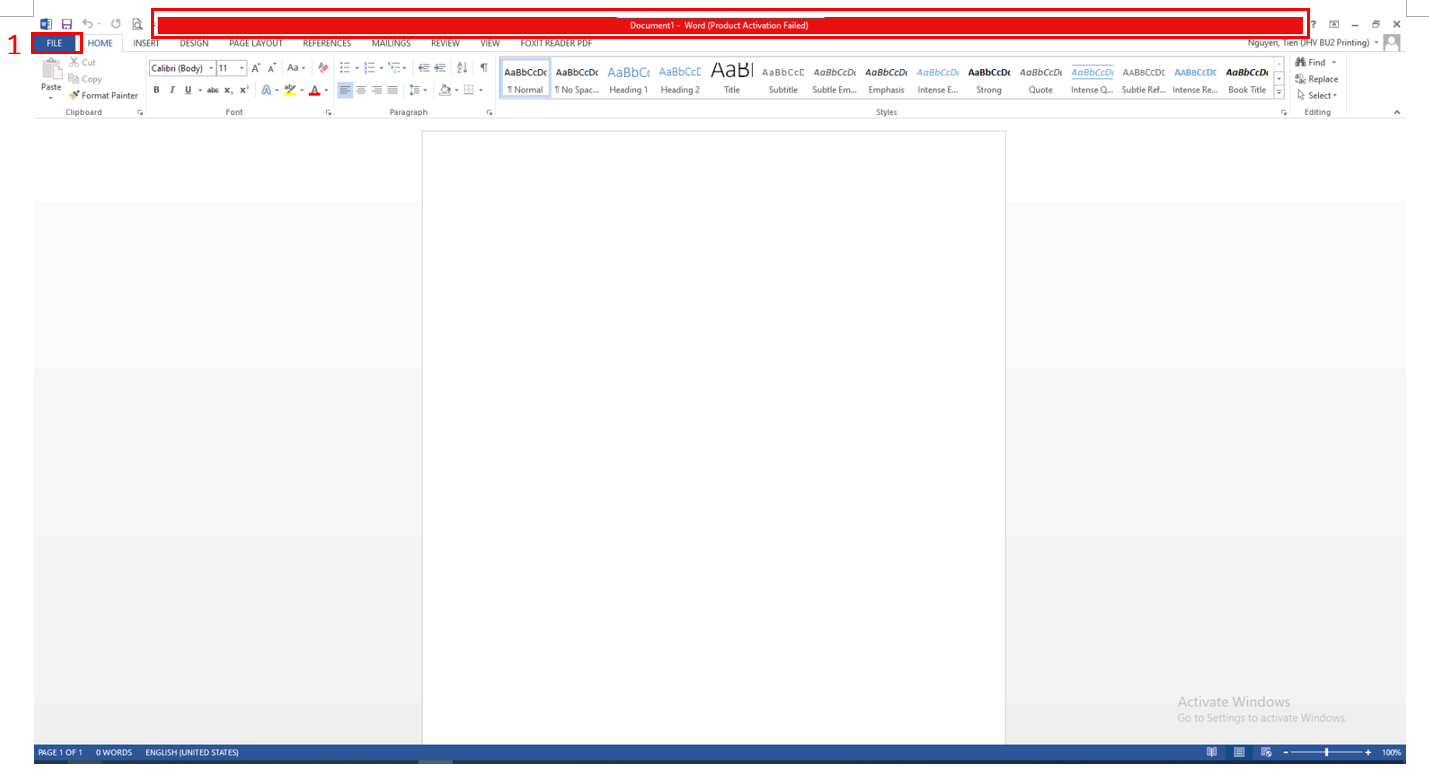Image resolution: width=1429 pixels, height=776 pixels.
Task: Open the FILE tab
Action: [54, 43]
